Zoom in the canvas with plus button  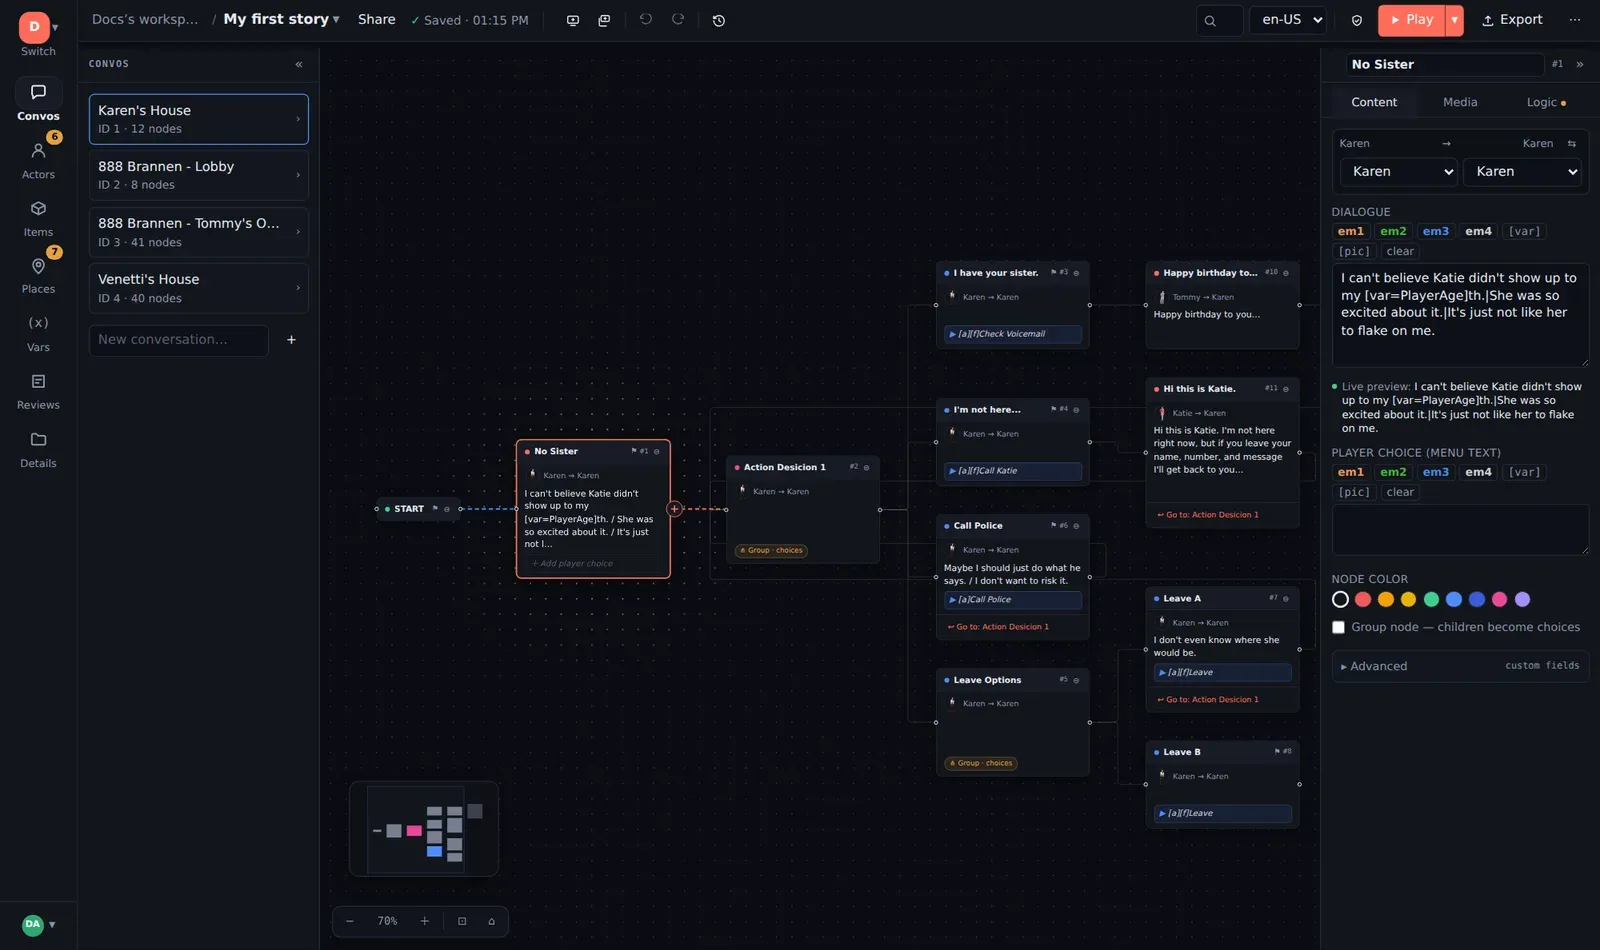[424, 921]
